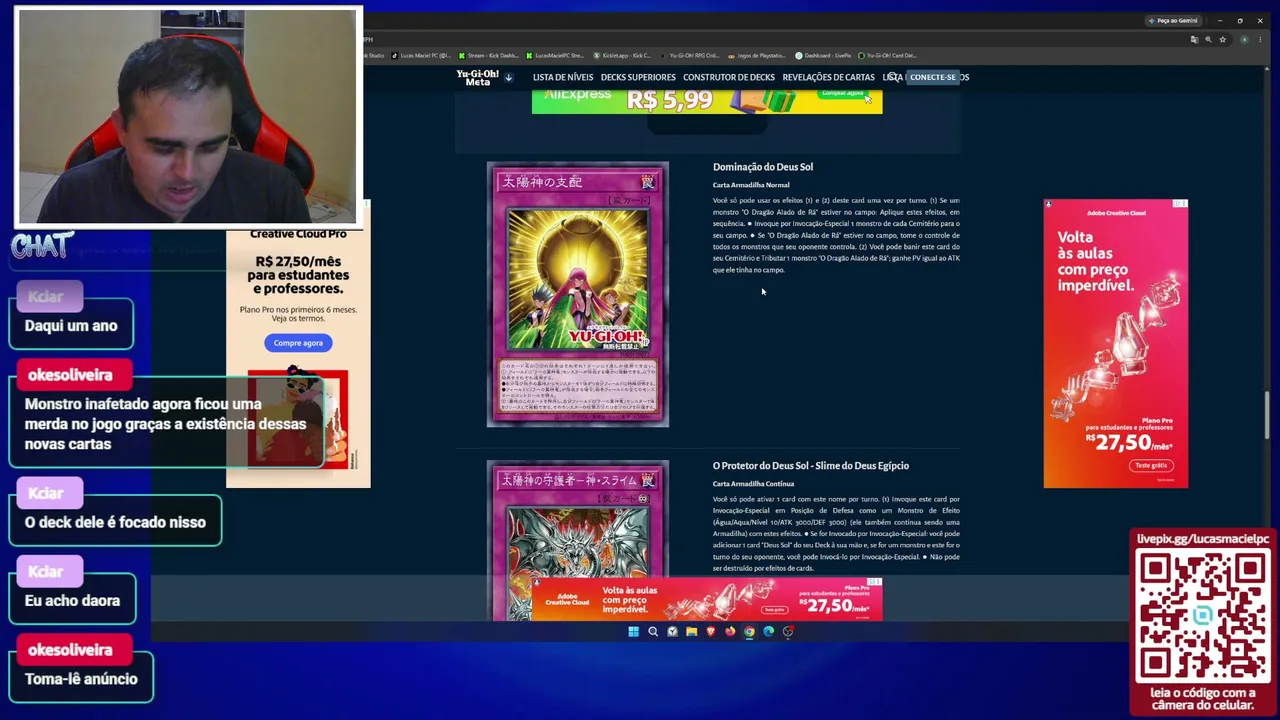Click the Conecte-se login button
The image size is (1280, 720).
tap(932, 77)
